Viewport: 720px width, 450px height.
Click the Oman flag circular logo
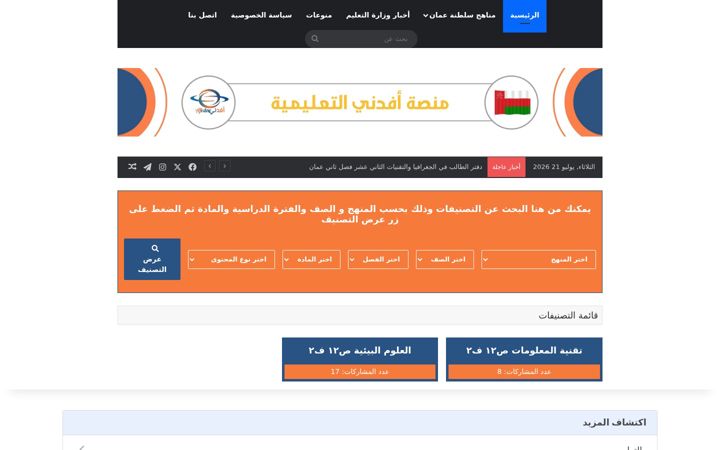(x=512, y=102)
